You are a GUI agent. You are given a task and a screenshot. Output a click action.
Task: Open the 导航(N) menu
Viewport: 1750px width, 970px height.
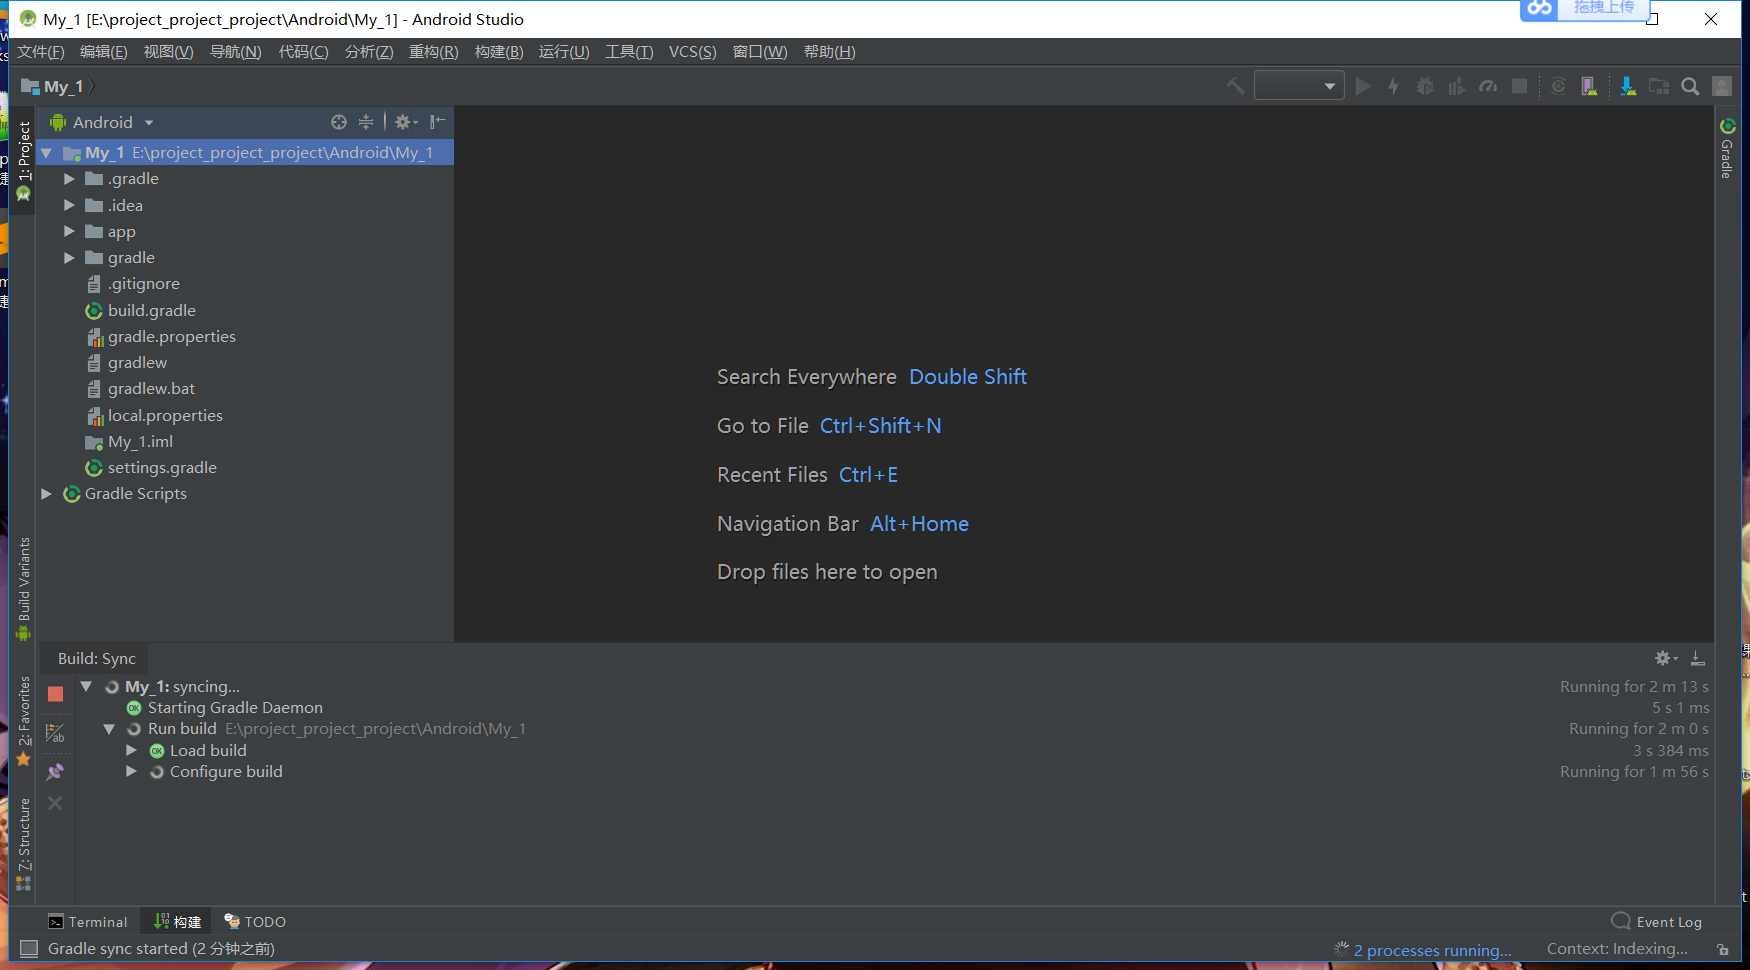pos(235,52)
